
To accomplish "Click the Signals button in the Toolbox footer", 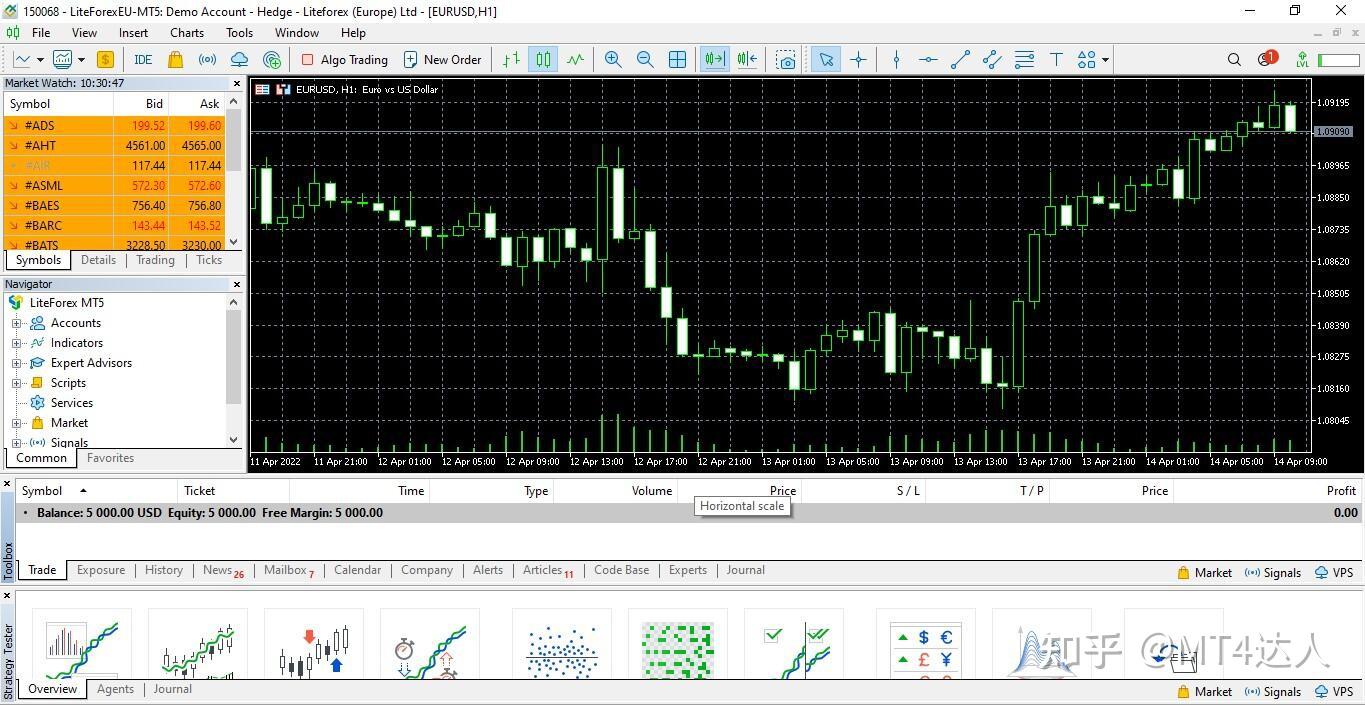I will (1272, 573).
